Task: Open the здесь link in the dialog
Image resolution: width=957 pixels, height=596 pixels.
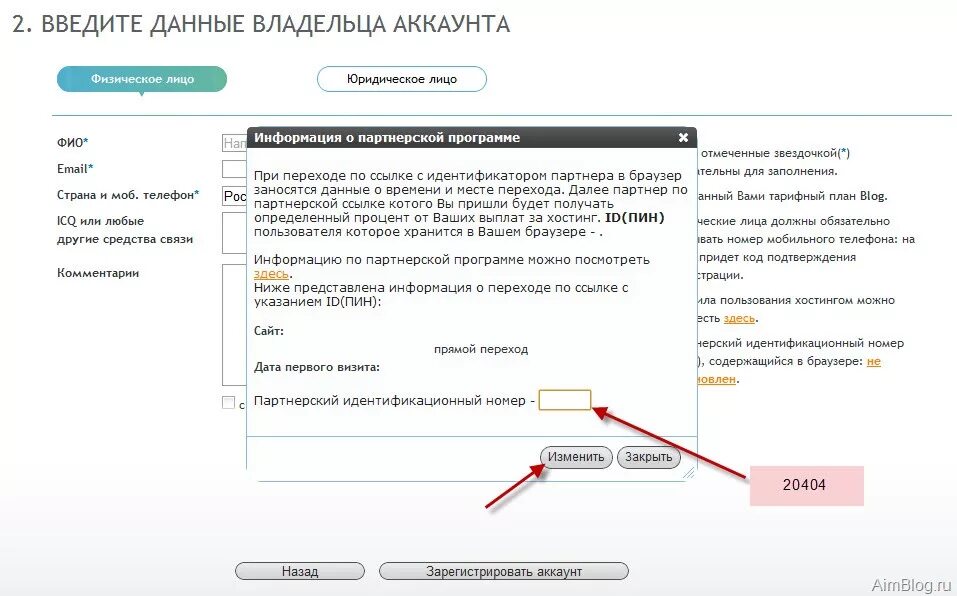Action: [x=271, y=274]
